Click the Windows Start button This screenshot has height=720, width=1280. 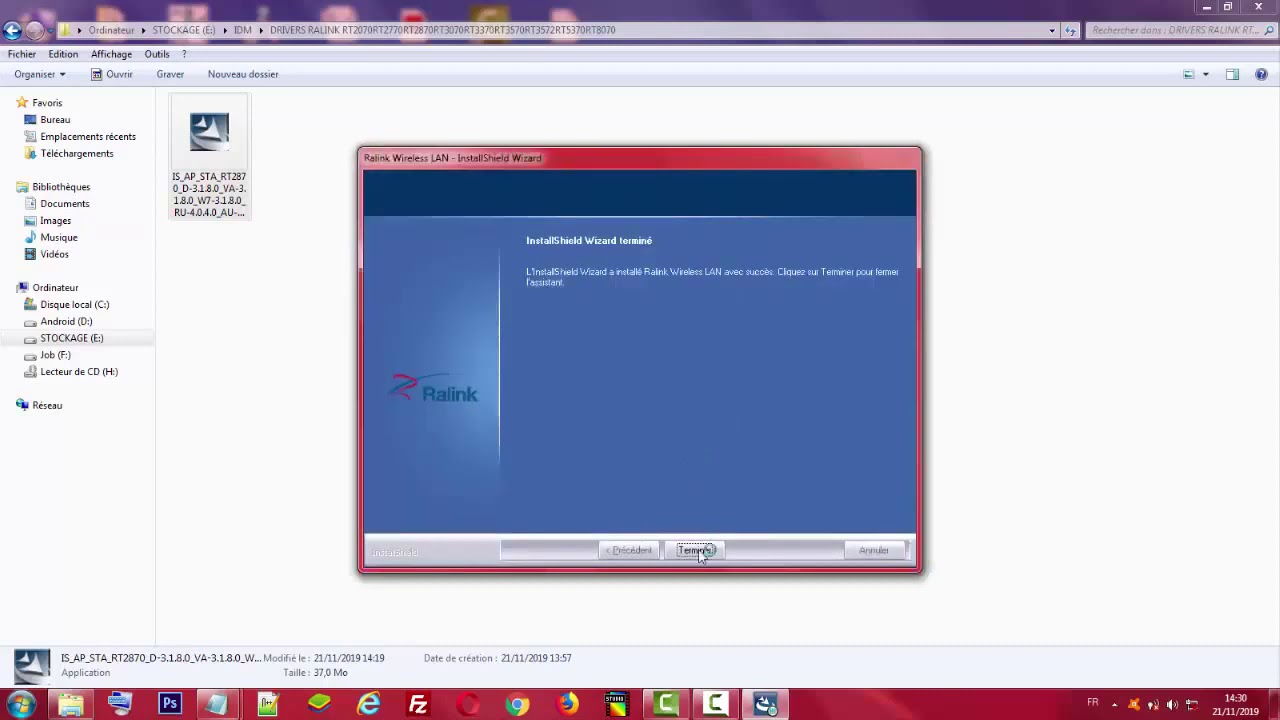[21, 704]
